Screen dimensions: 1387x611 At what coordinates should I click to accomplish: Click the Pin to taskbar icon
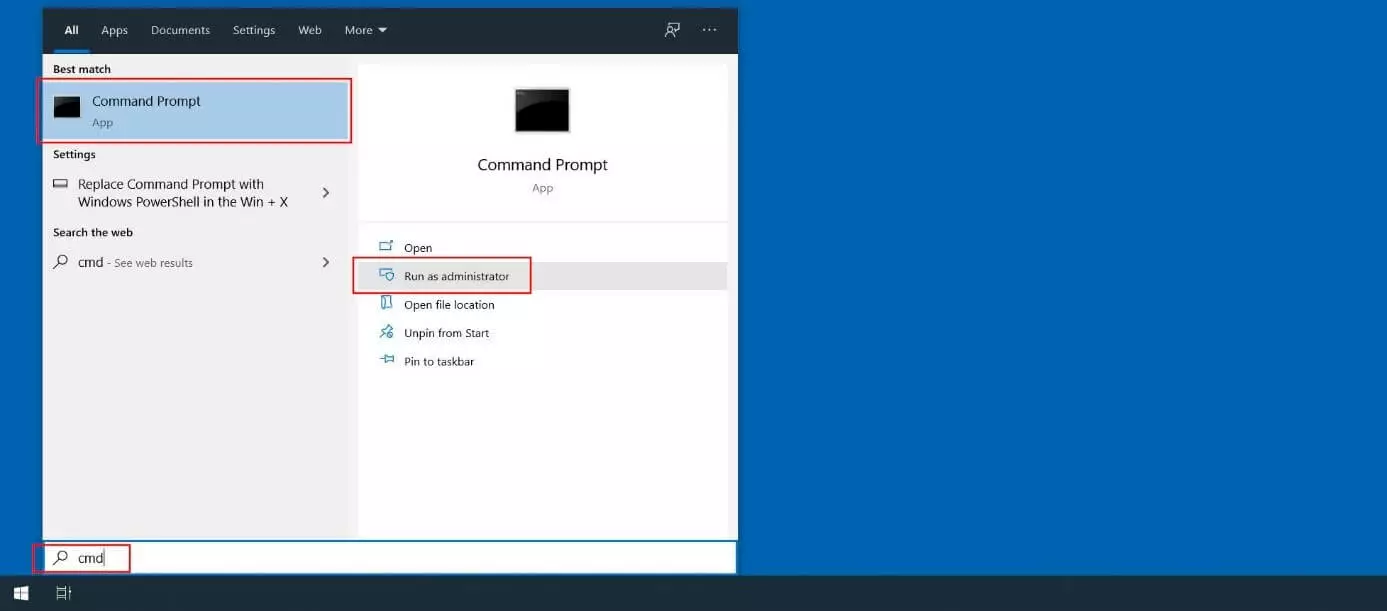click(387, 361)
